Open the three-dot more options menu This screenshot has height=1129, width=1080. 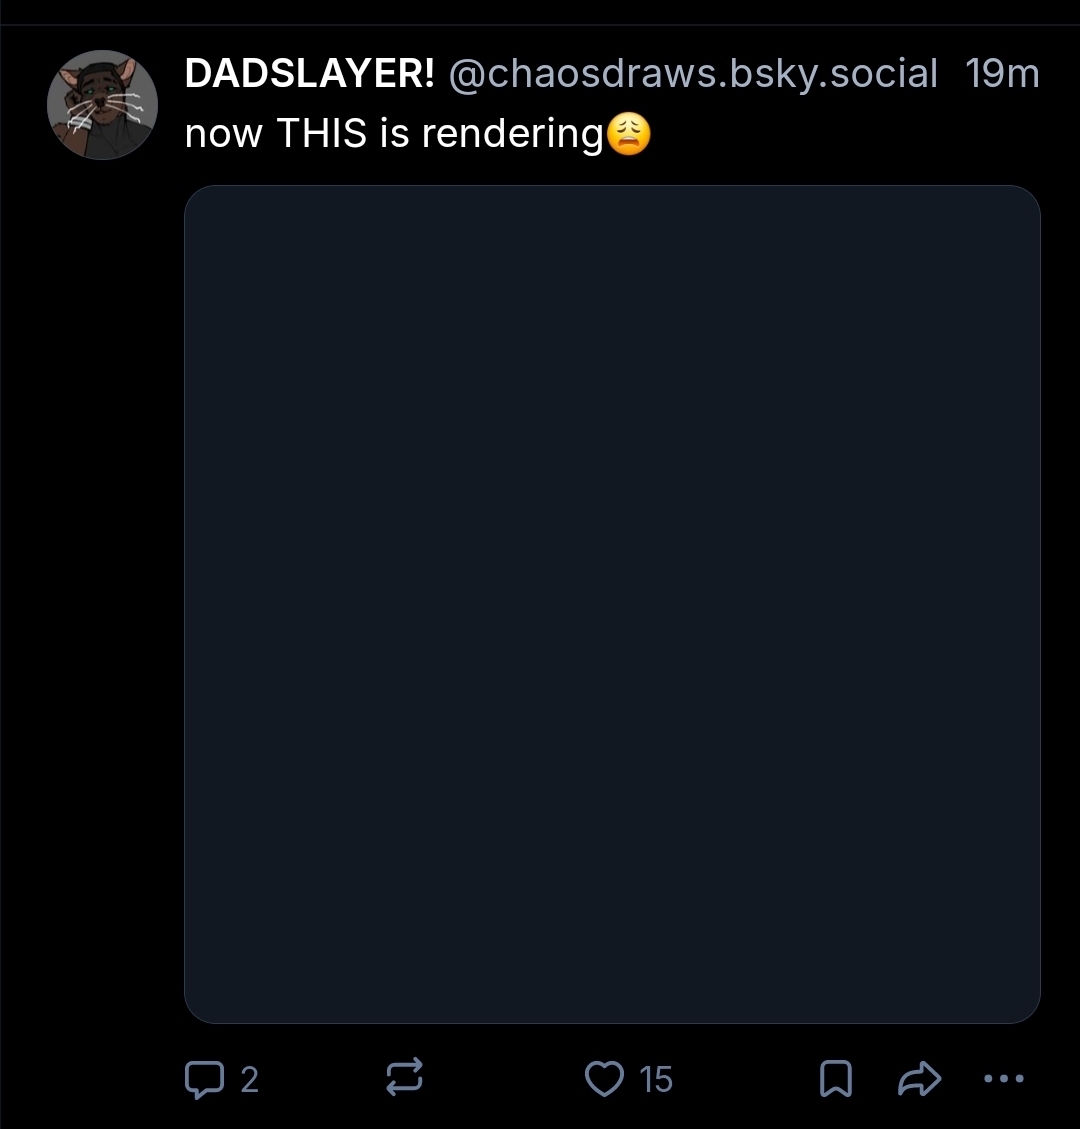coord(1004,1079)
